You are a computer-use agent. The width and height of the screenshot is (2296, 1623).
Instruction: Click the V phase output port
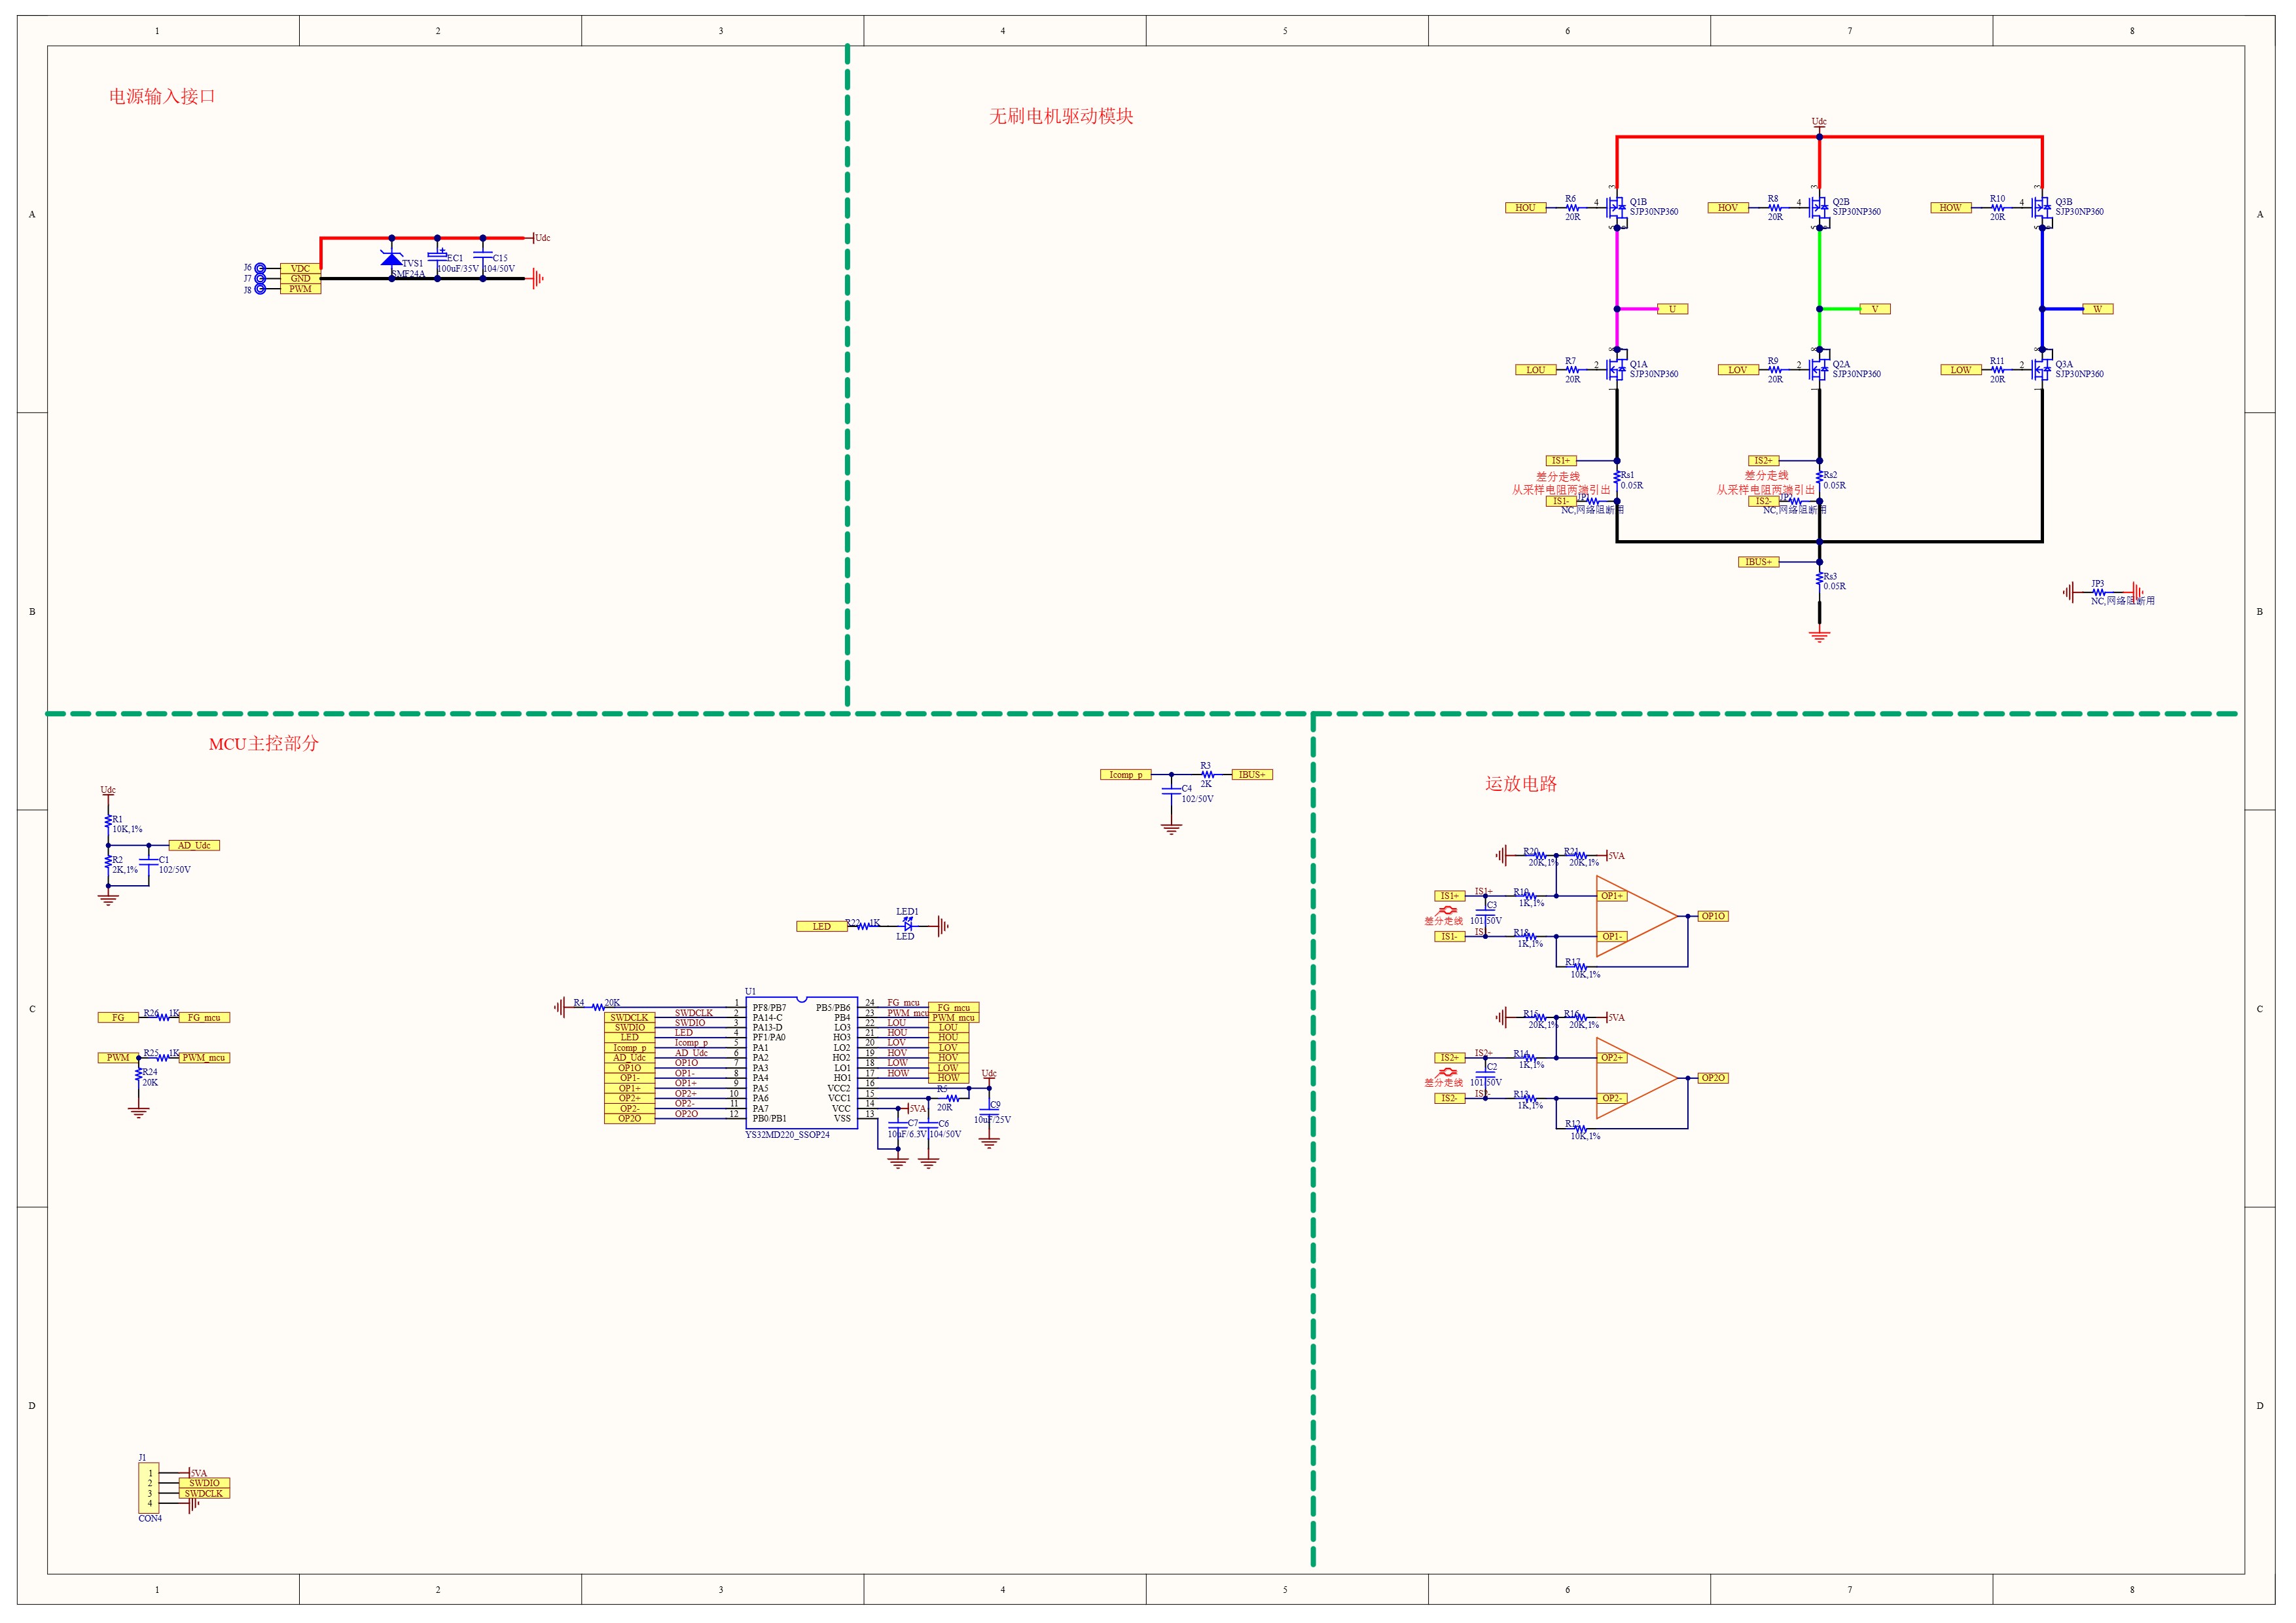click(1875, 309)
